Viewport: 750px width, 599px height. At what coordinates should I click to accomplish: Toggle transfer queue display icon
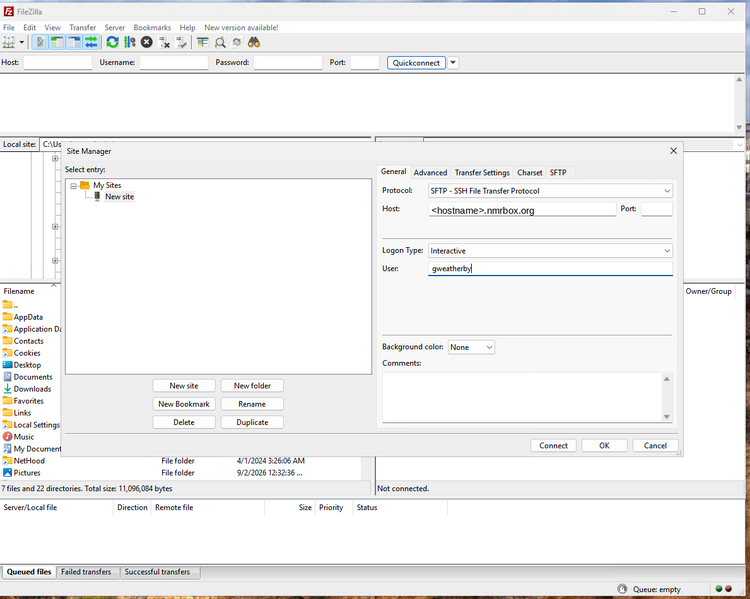coord(91,43)
